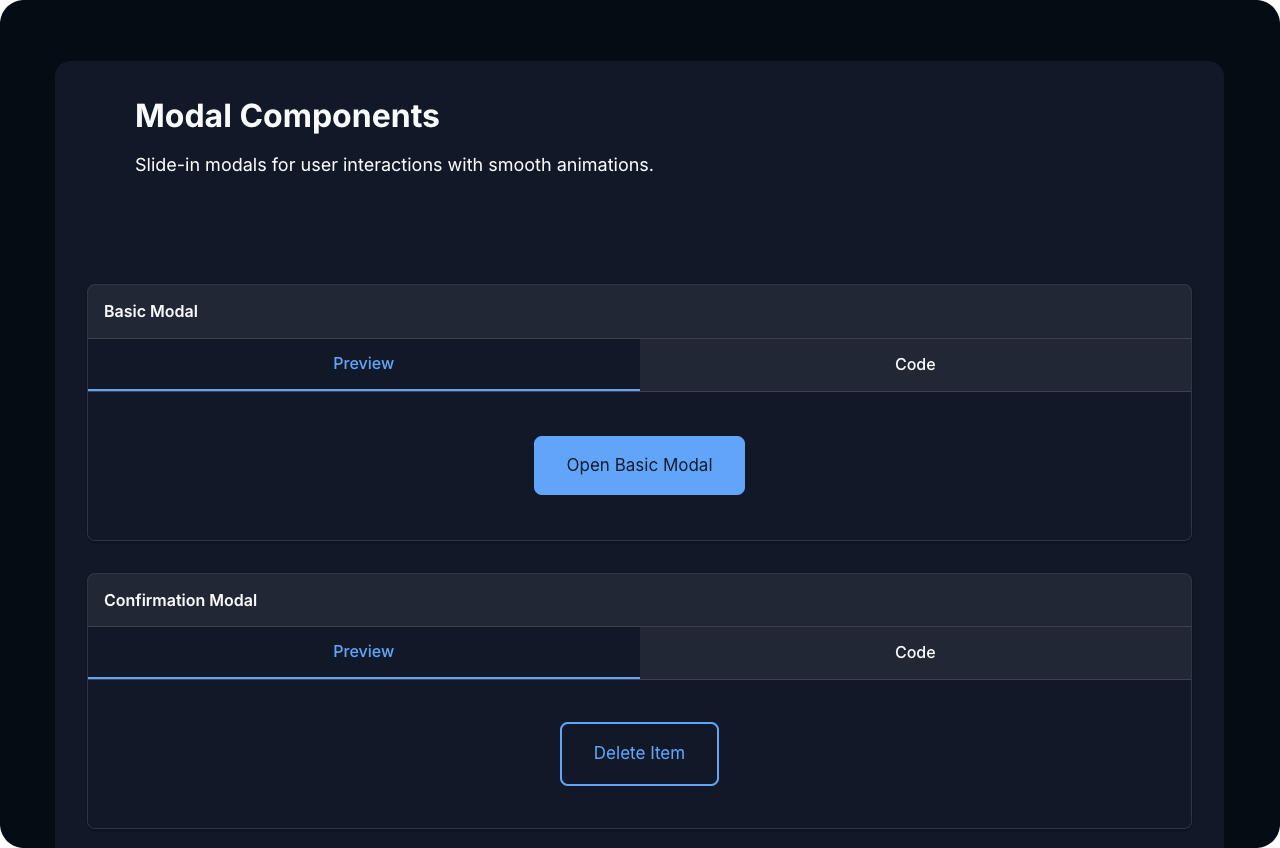Image resolution: width=1280 pixels, height=848 pixels.
Task: Switch to the Basic Modal Code tab
Action: point(915,364)
